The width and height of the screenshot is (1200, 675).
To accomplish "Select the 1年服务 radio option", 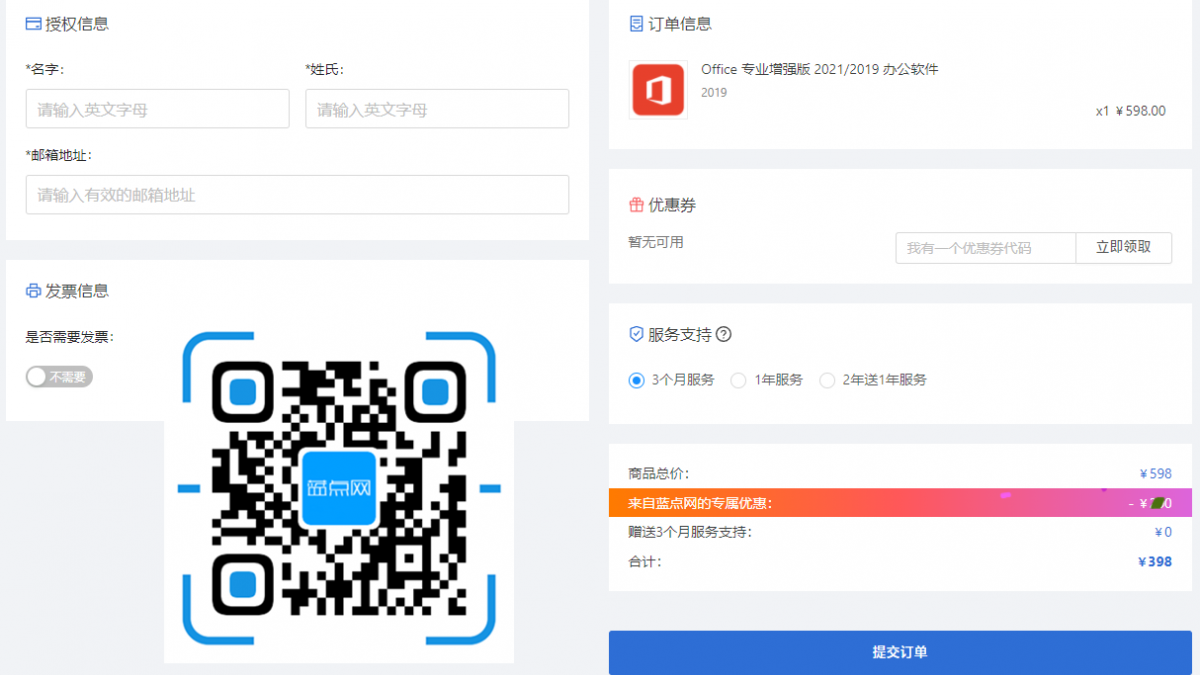I will tap(739, 380).
